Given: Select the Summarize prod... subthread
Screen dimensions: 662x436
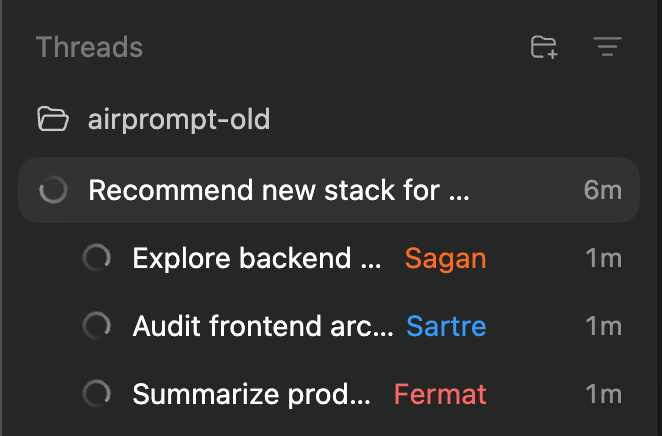Looking at the screenshot, I should pos(252,394).
